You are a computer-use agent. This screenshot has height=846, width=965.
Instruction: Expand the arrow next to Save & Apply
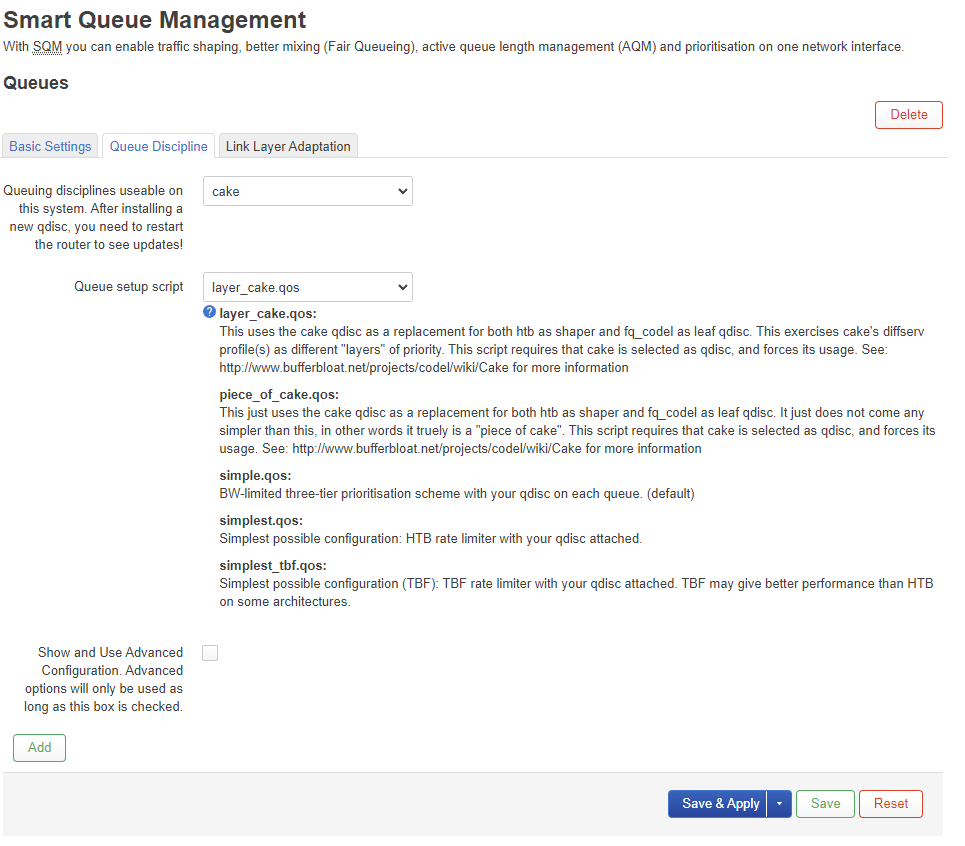point(779,804)
